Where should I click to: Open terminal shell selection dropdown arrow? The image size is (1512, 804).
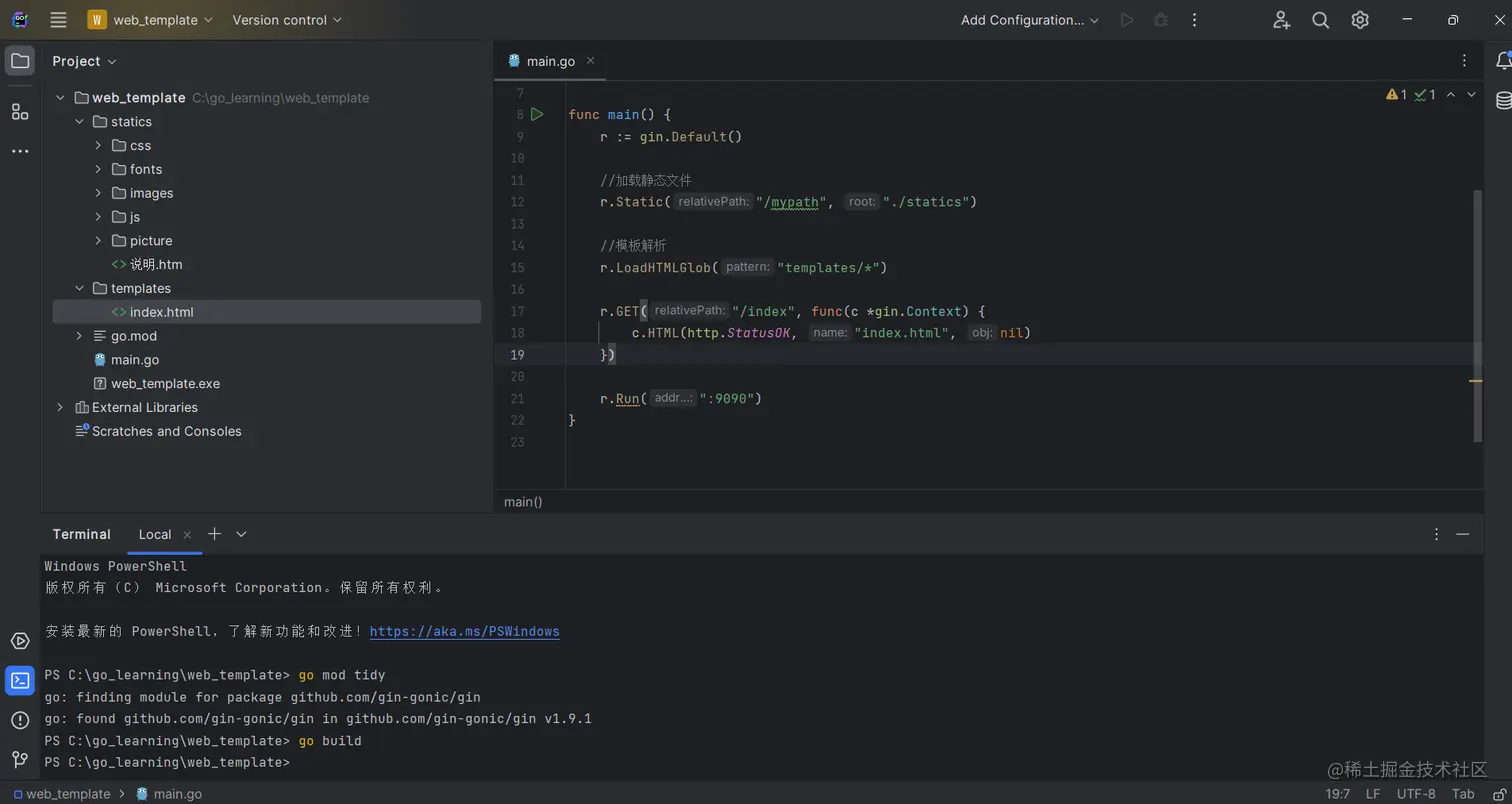click(241, 534)
